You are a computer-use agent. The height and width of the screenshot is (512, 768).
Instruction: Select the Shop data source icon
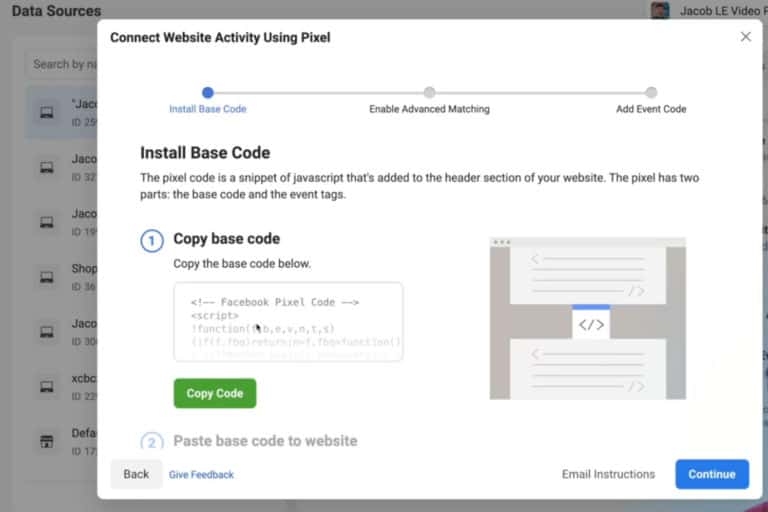[x=47, y=277]
